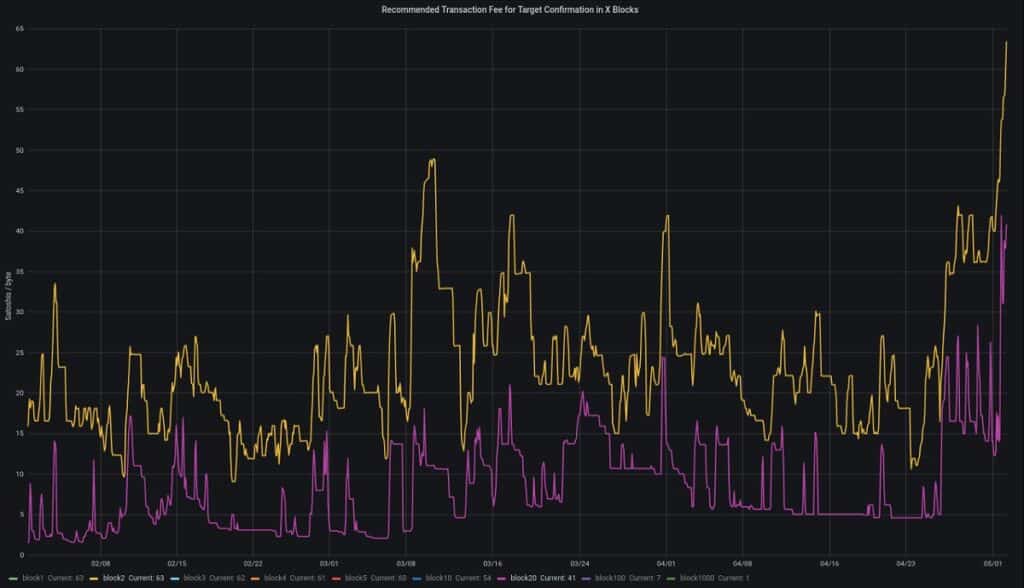
Task: Open the magenta block20 color swatch
Action: [x=501, y=579]
